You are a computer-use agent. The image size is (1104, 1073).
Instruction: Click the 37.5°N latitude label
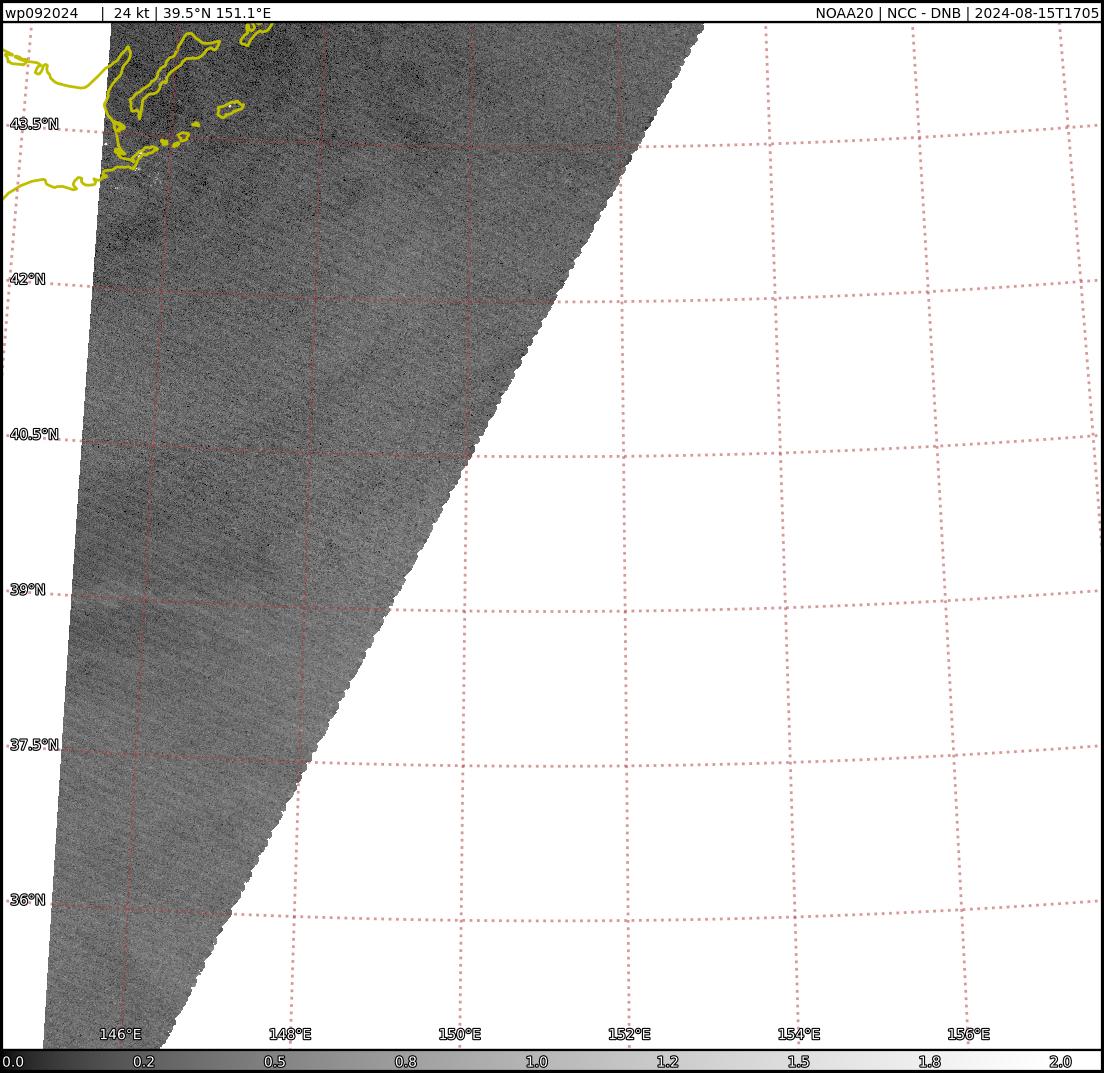(34, 745)
